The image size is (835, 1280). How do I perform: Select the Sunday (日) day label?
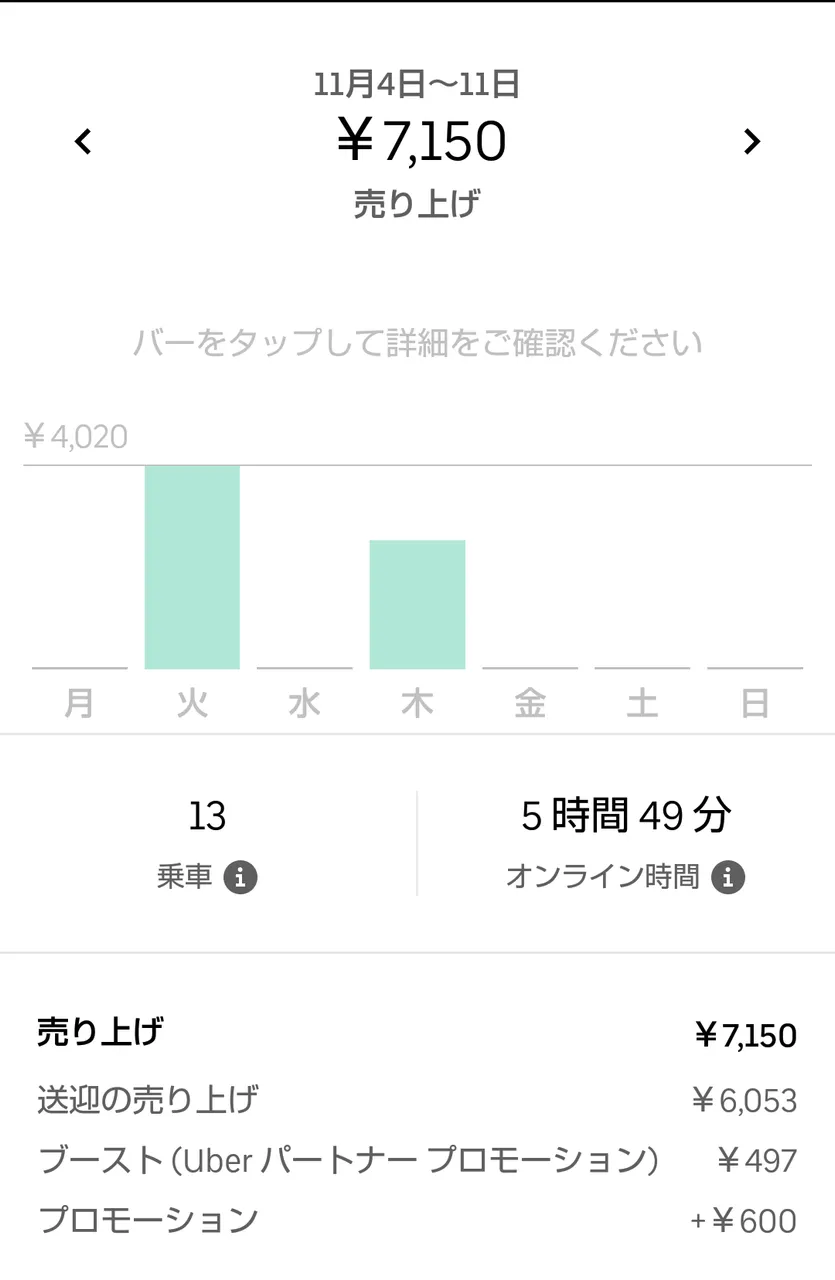click(x=755, y=704)
